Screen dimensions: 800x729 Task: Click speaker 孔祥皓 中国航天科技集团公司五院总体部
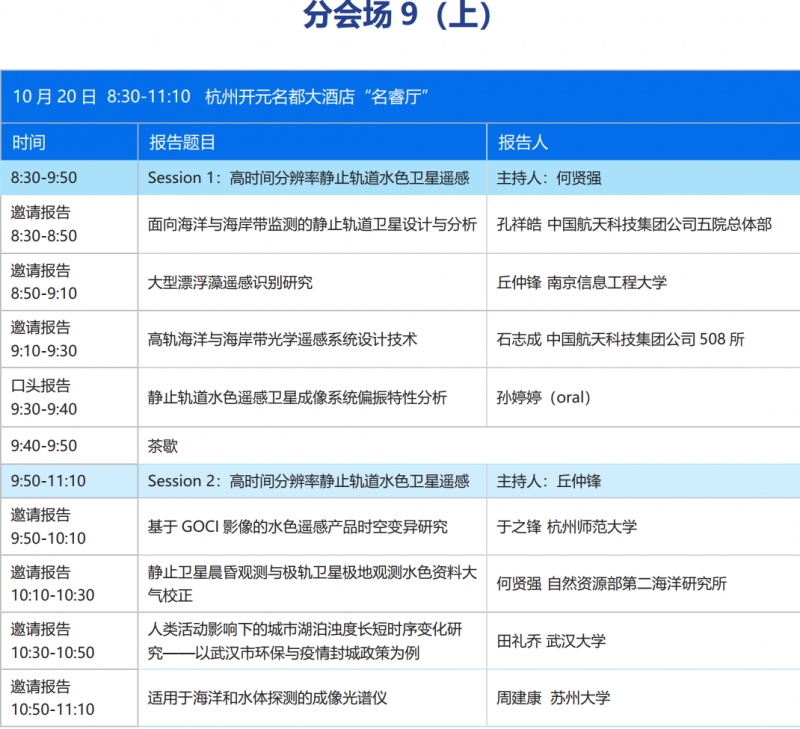tap(634, 224)
